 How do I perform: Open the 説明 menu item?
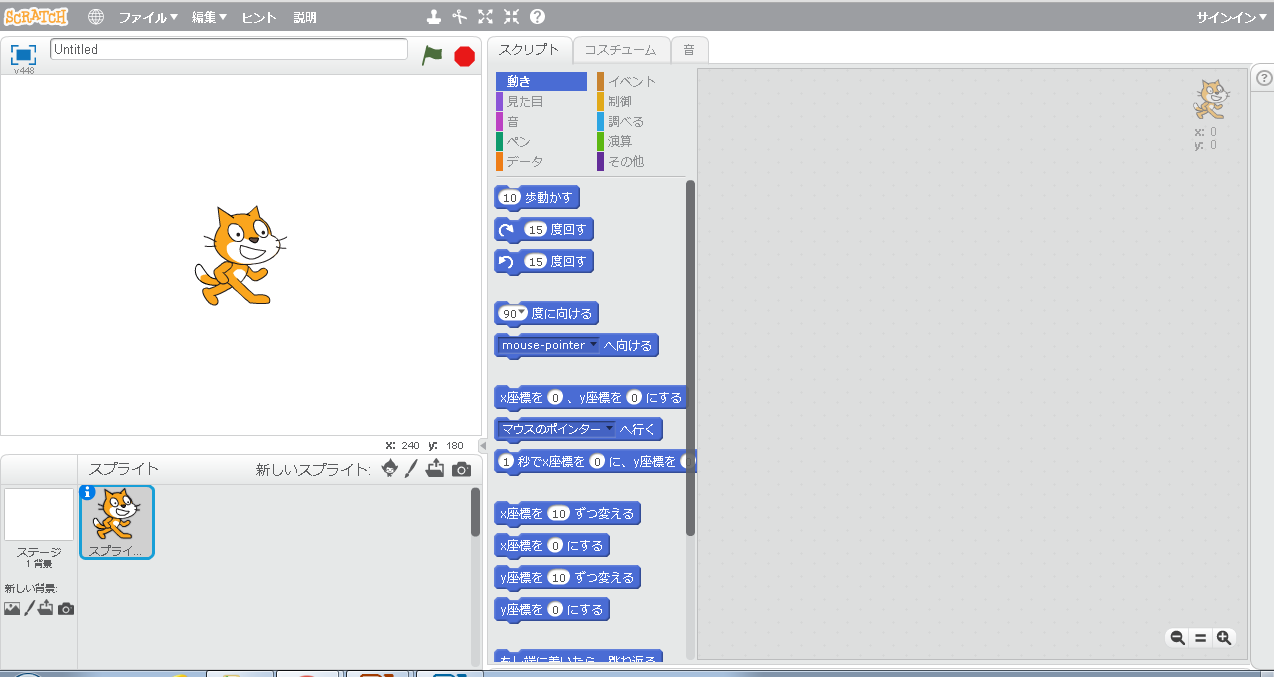[305, 17]
